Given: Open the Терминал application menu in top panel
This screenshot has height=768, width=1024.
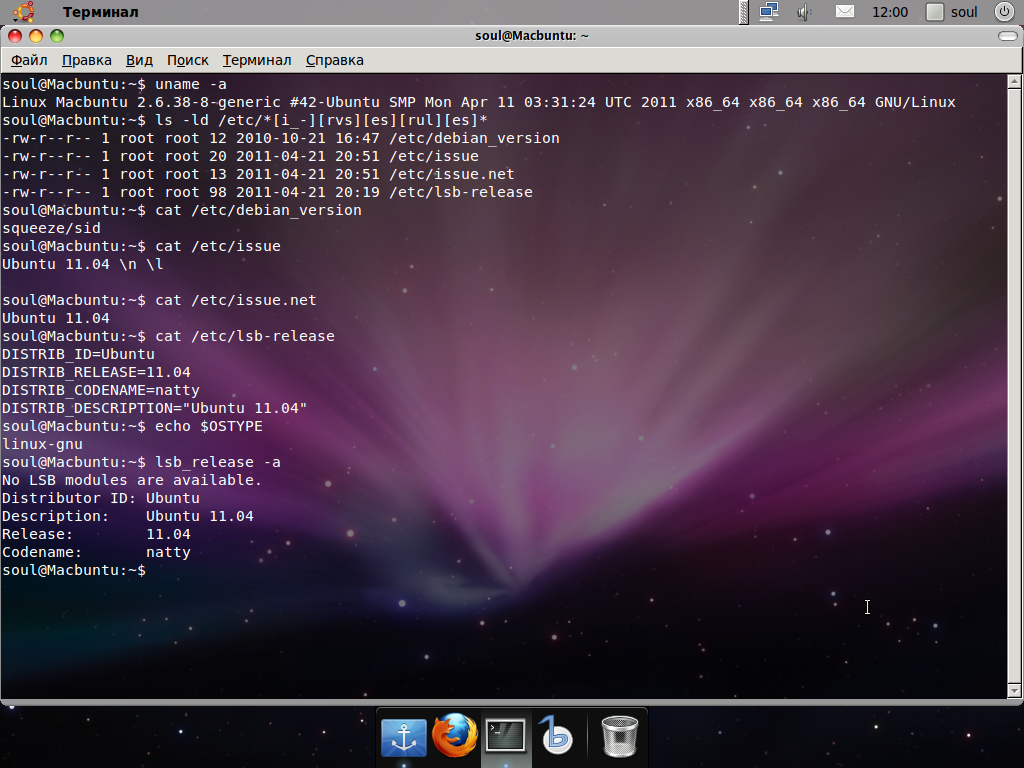Looking at the screenshot, I should click(101, 12).
